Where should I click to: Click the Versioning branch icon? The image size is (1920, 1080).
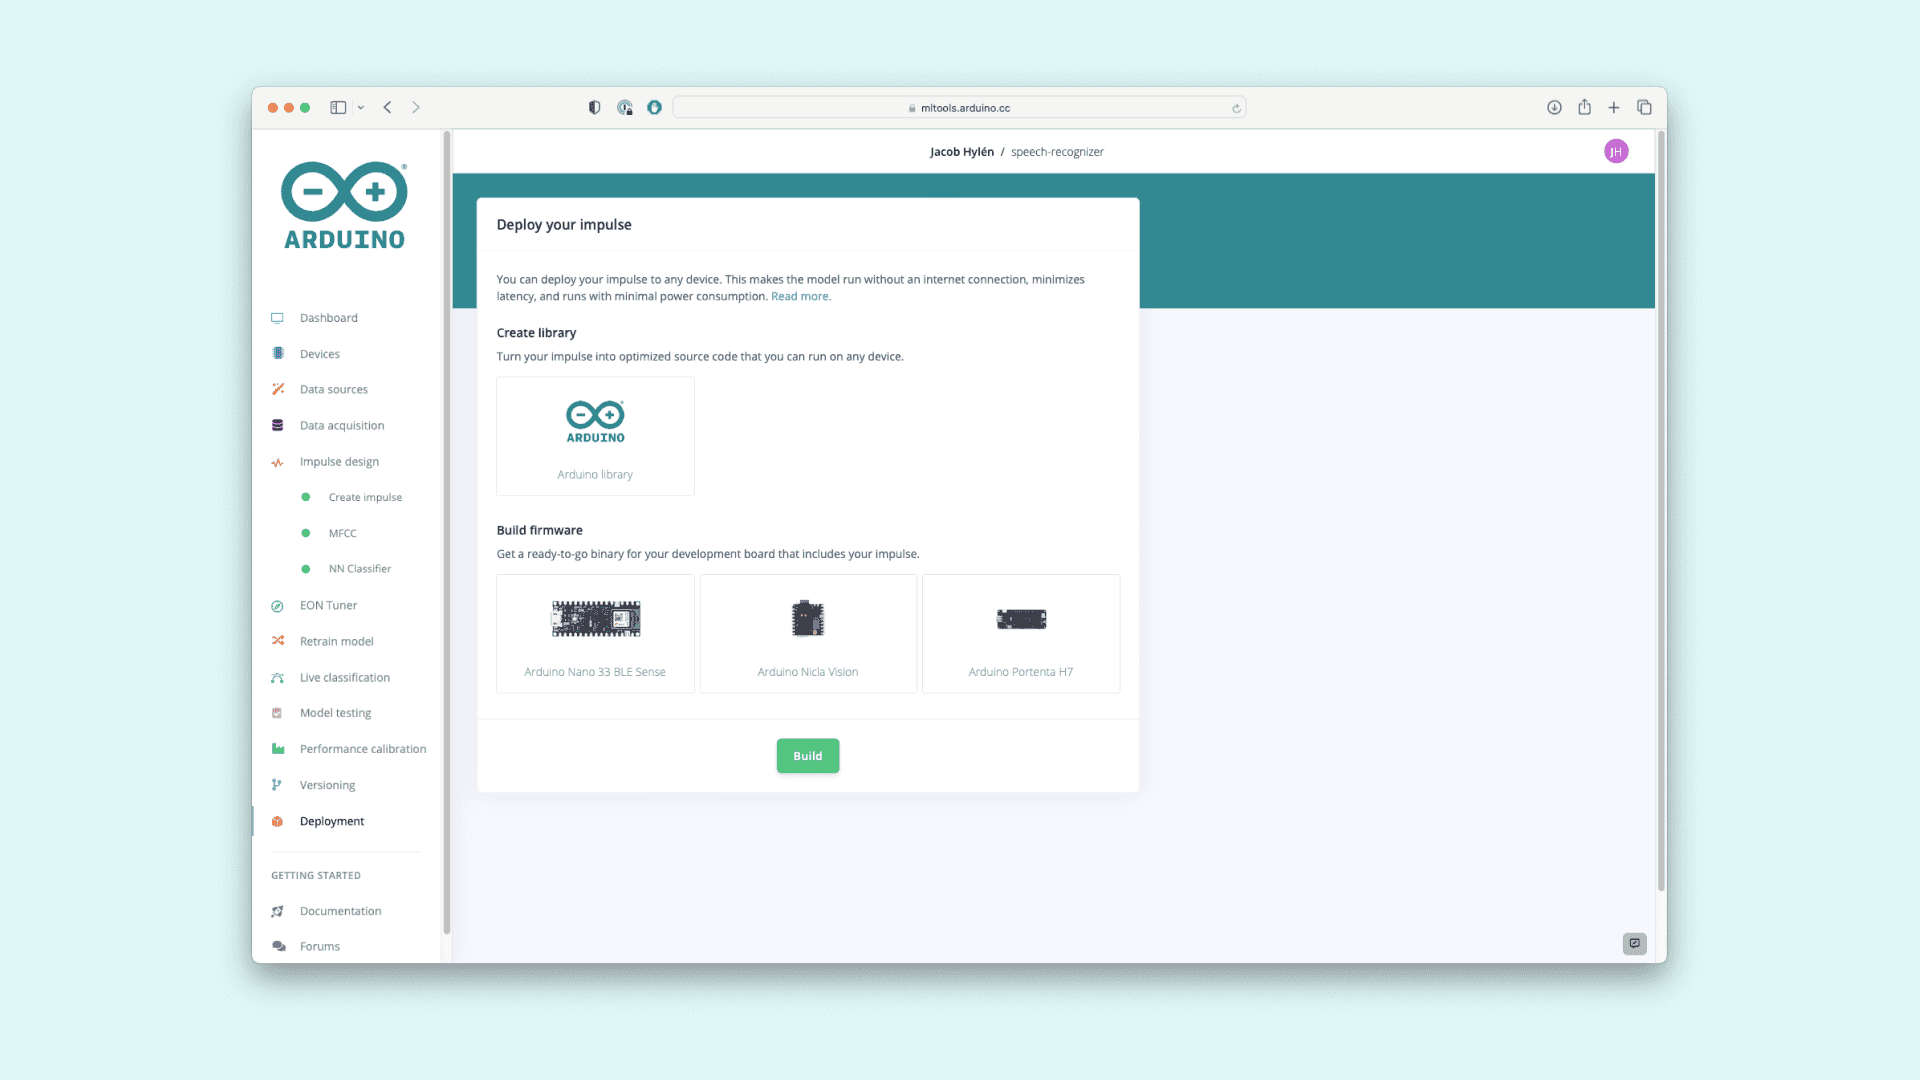[277, 785]
